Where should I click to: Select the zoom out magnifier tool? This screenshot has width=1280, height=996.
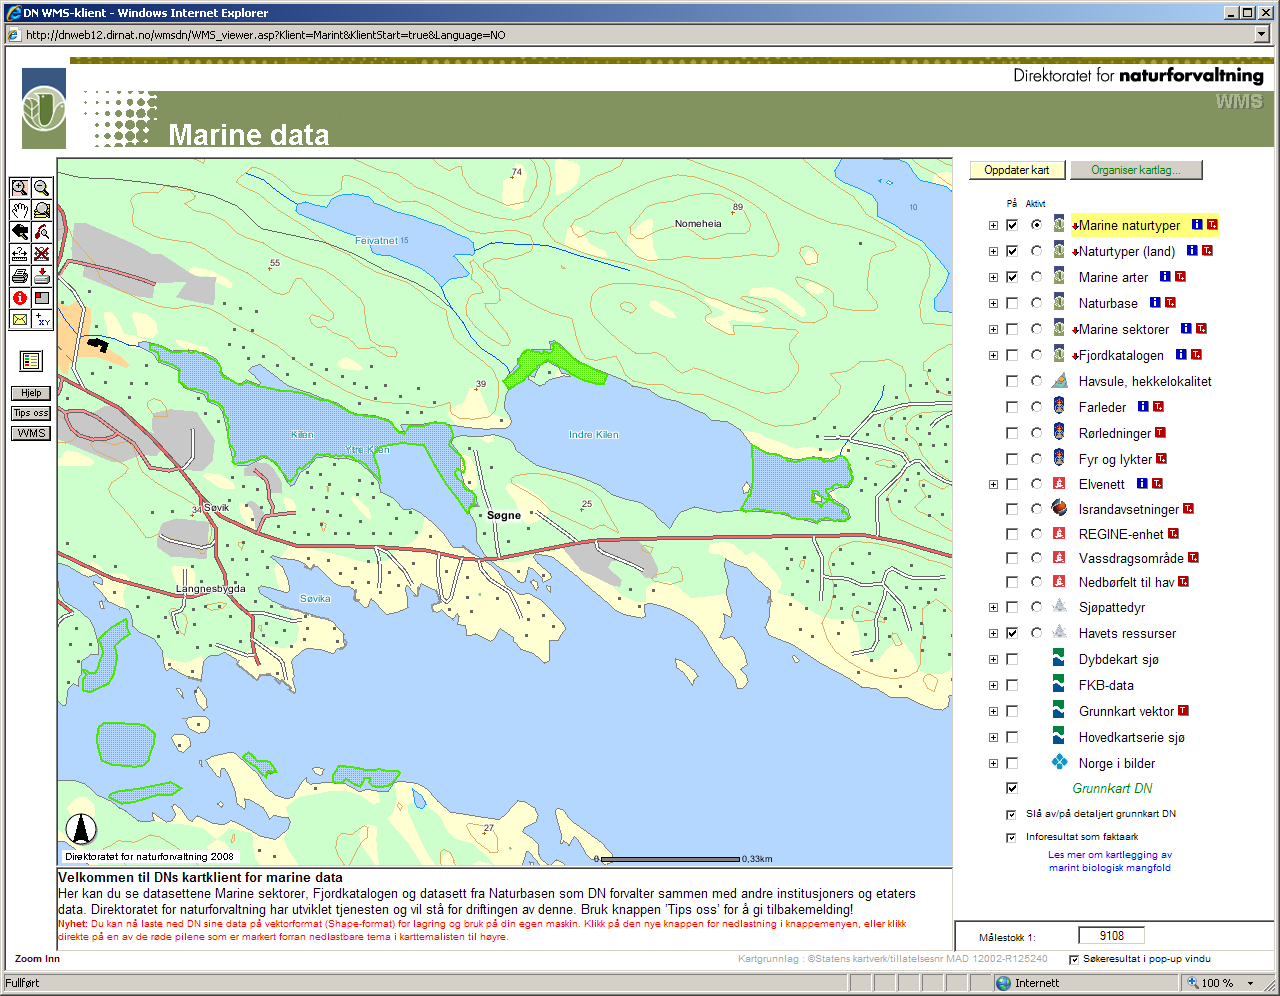tap(42, 187)
